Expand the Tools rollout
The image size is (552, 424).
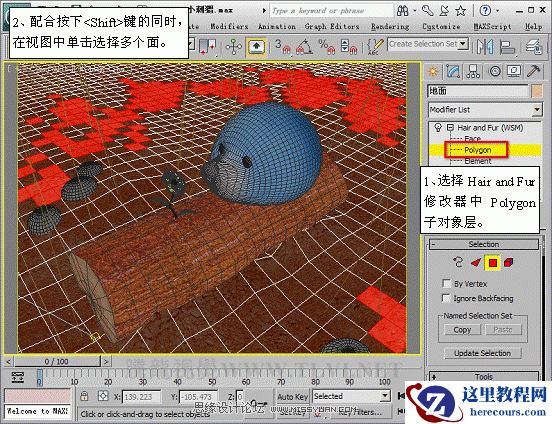tap(484, 376)
